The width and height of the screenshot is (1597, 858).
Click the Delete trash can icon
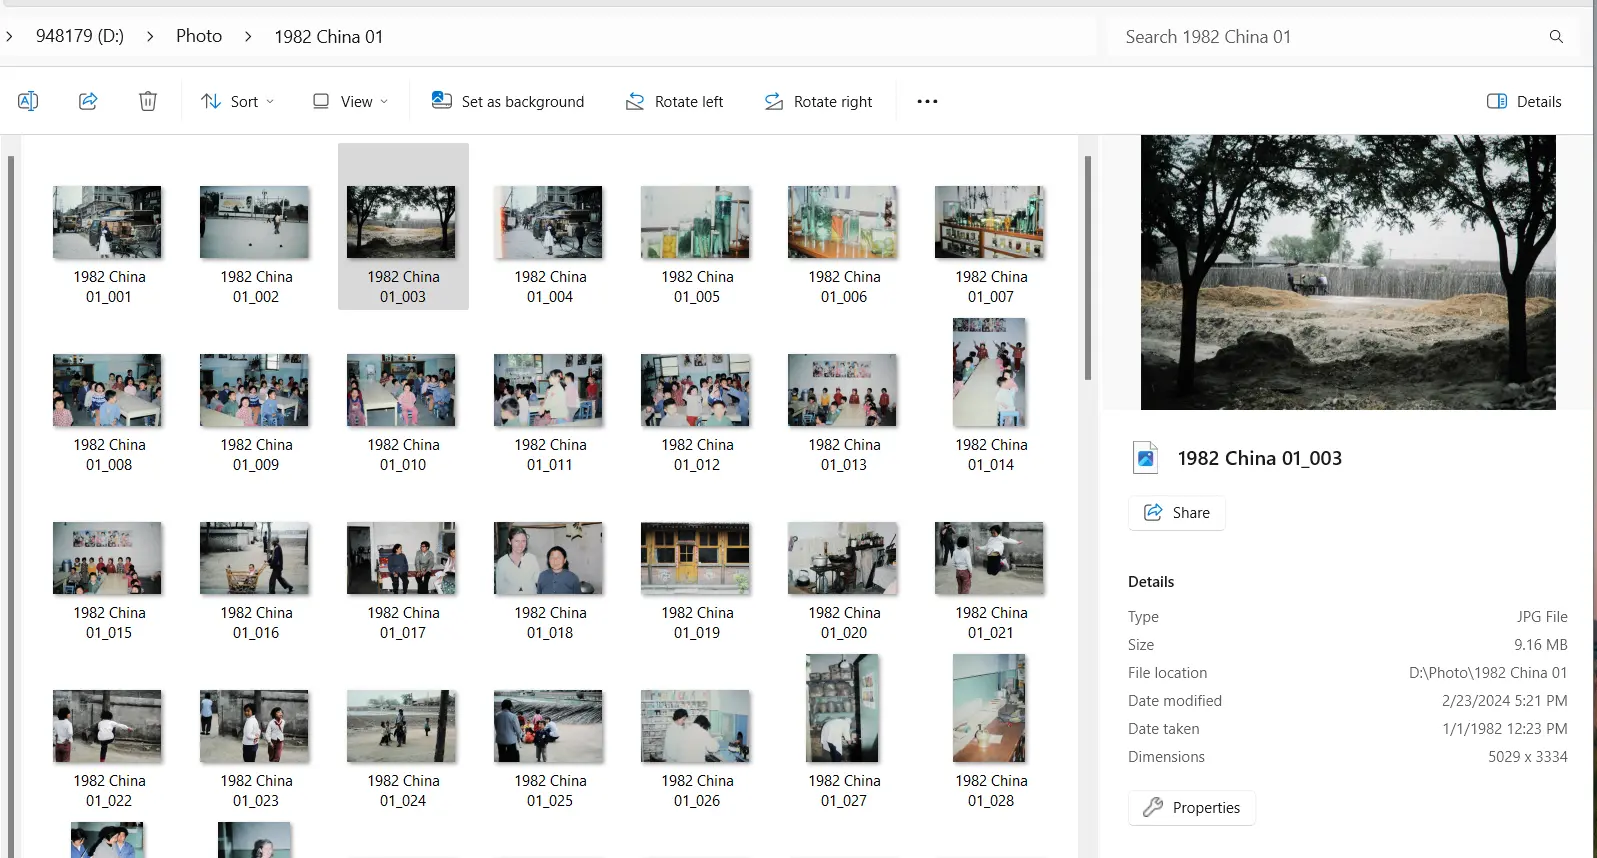[x=148, y=101]
